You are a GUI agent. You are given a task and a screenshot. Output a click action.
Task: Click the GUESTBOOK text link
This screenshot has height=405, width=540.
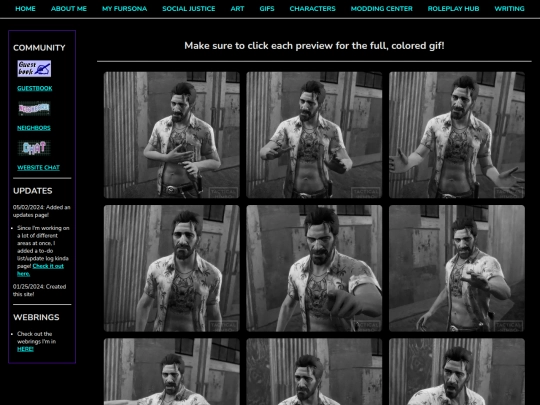pos(35,88)
